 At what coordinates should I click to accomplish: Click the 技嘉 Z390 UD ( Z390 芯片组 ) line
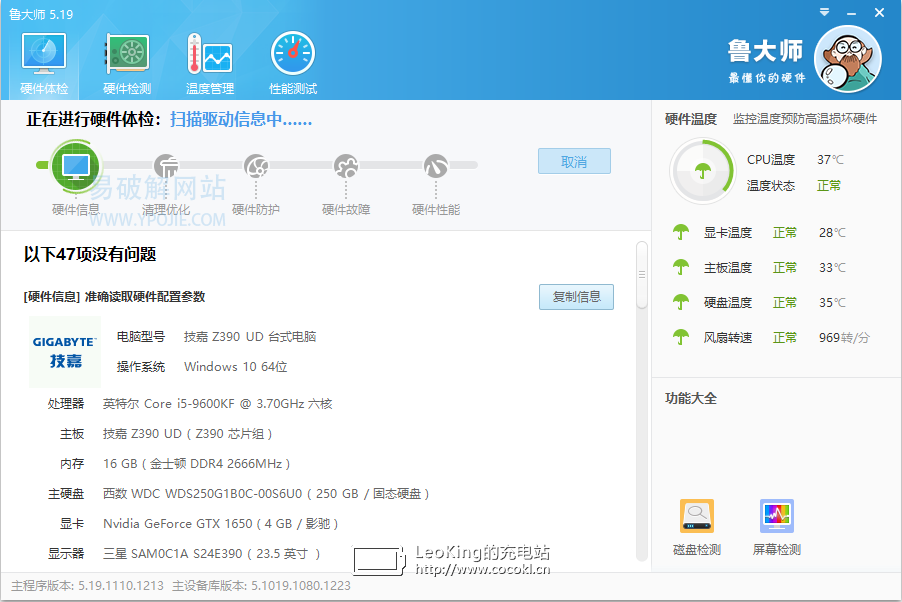click(x=188, y=433)
